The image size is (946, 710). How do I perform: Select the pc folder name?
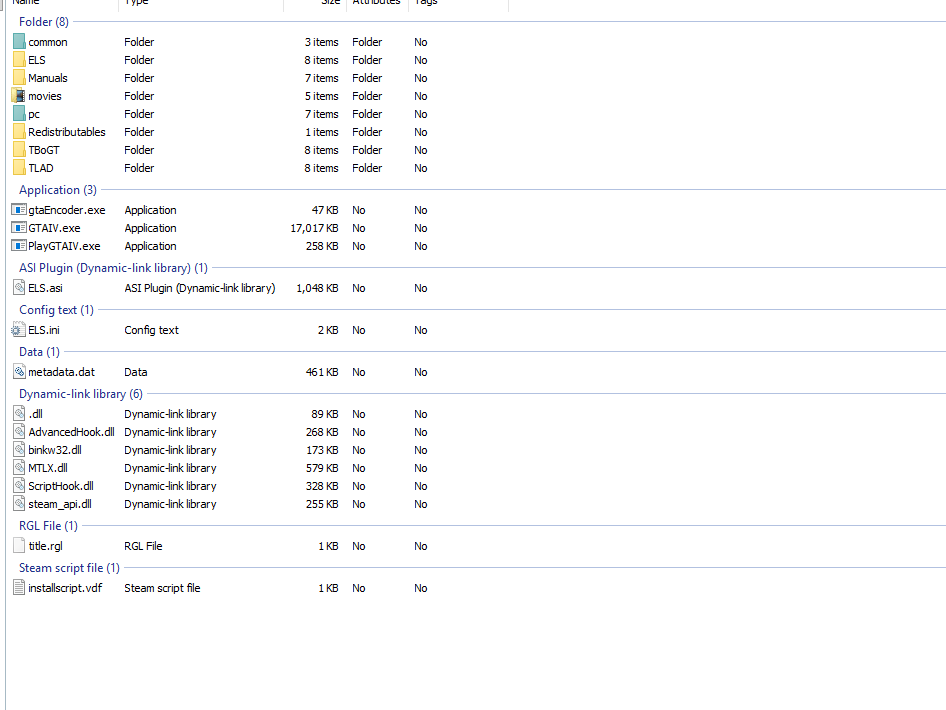pos(34,115)
